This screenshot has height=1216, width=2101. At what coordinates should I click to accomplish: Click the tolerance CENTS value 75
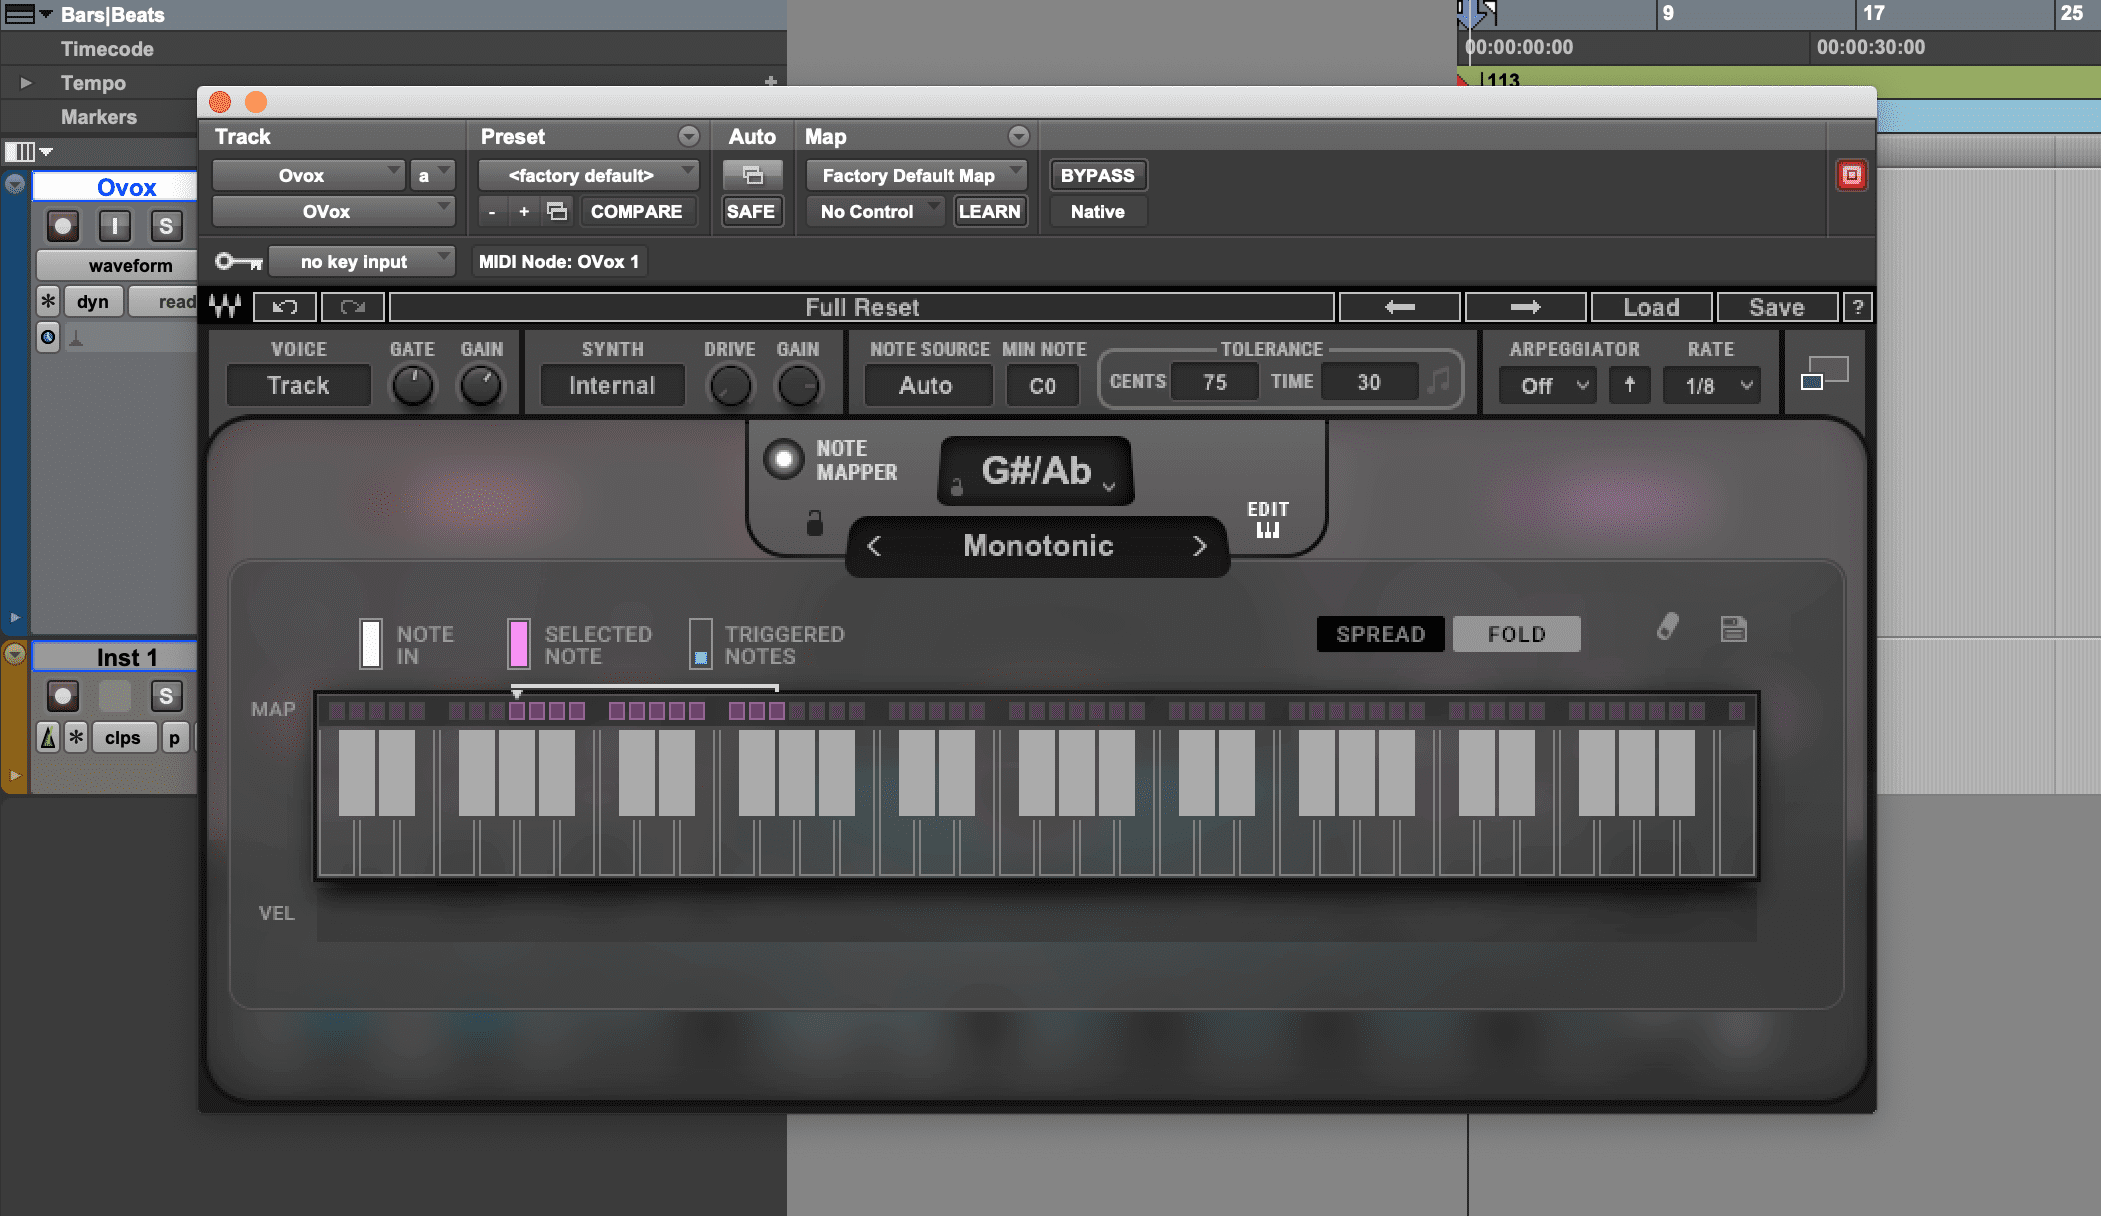click(1214, 382)
